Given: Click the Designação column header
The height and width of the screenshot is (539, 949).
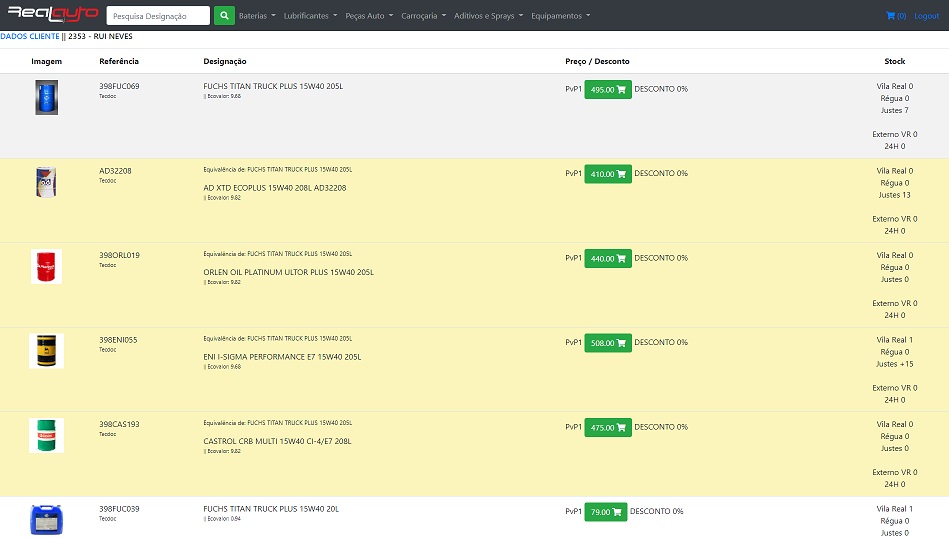Looking at the screenshot, I should click(225, 61).
